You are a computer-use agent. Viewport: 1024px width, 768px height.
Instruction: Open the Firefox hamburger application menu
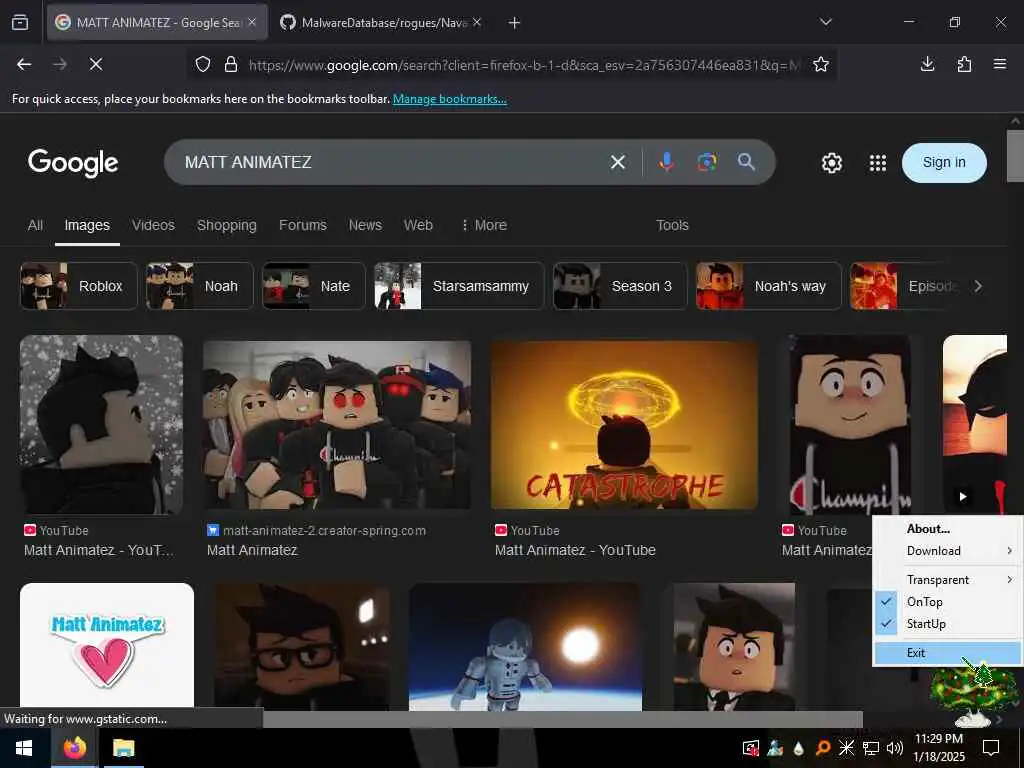click(1000, 64)
